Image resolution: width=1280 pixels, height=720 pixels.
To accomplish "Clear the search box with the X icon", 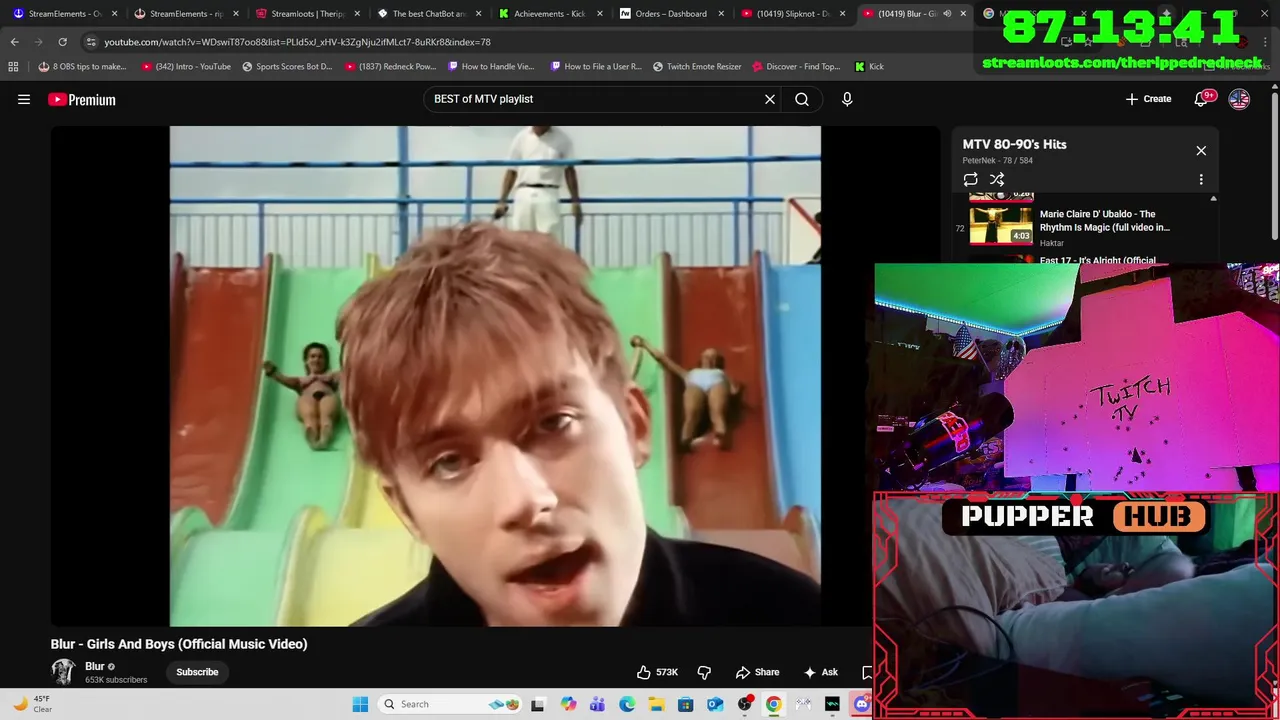I will point(770,99).
